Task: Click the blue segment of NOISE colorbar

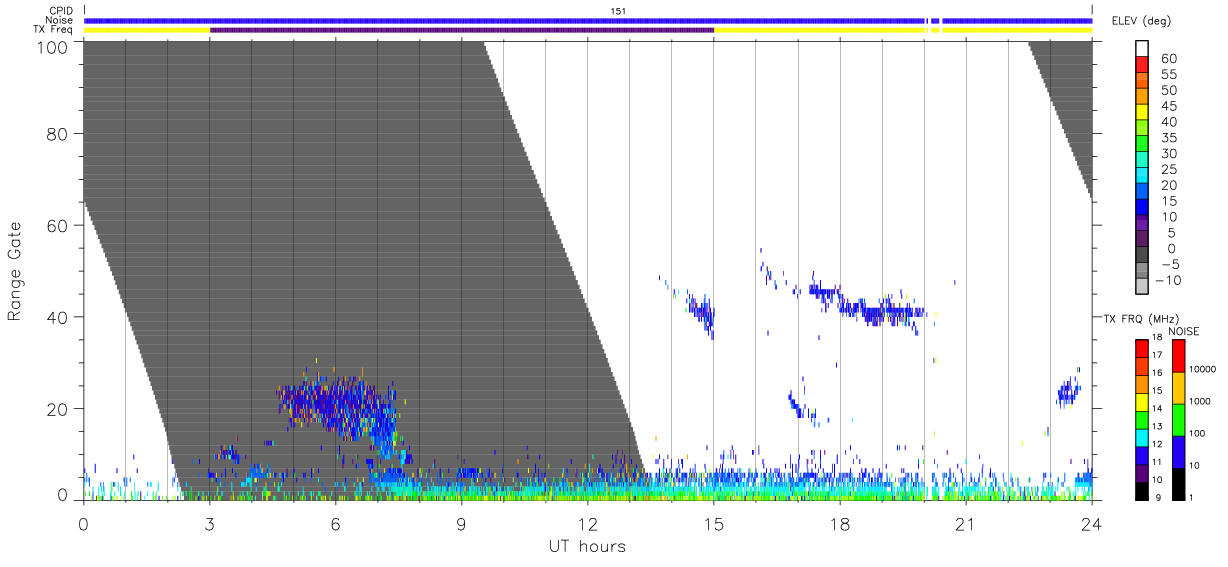Action: pos(1179,451)
